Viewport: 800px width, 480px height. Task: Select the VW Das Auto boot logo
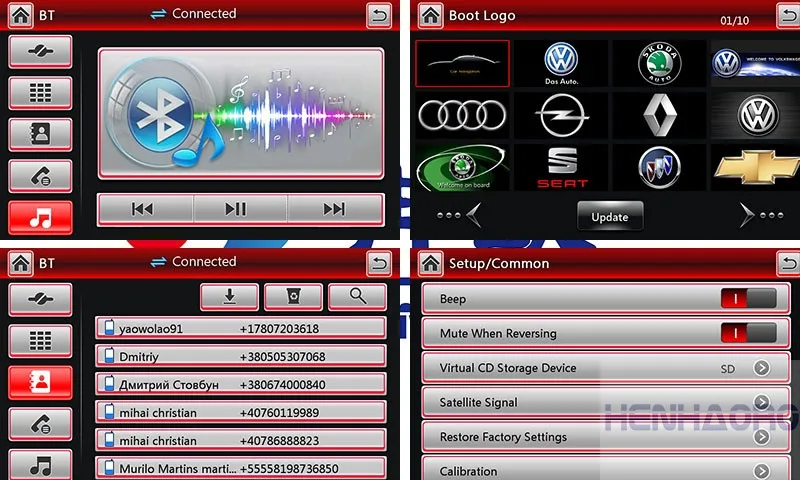coord(561,64)
